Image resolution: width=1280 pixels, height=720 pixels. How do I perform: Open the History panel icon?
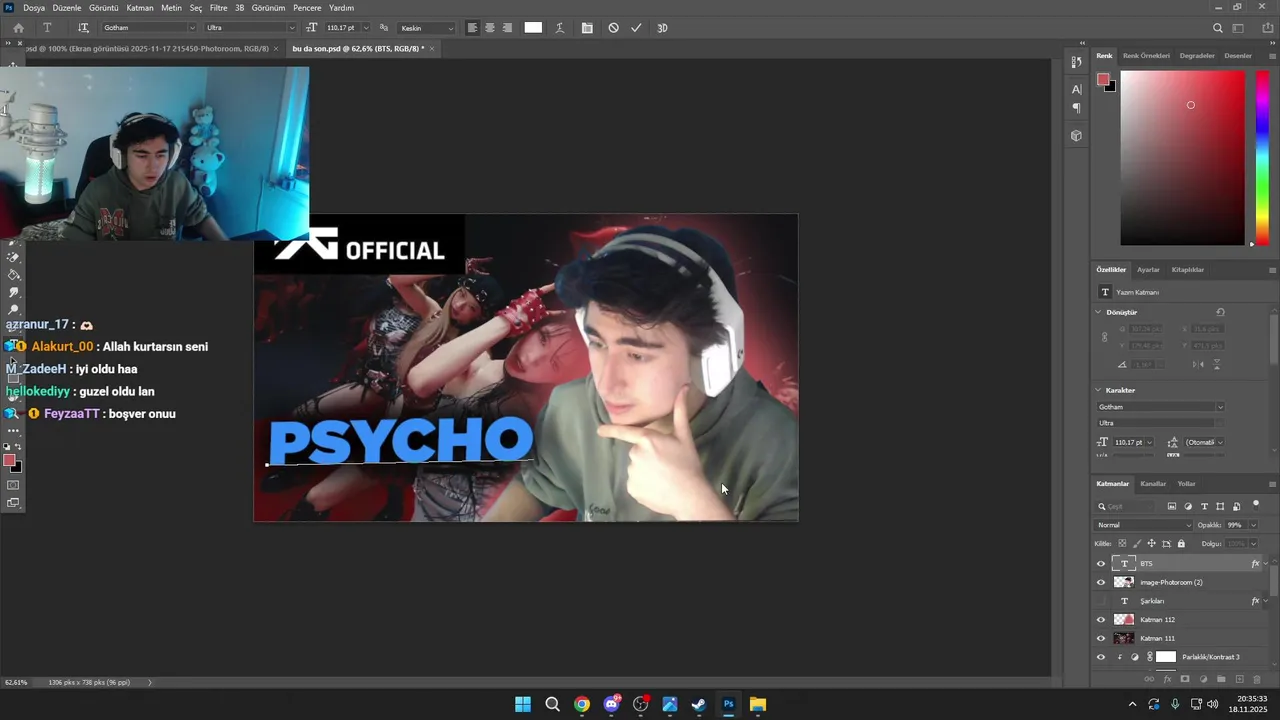[1076, 62]
